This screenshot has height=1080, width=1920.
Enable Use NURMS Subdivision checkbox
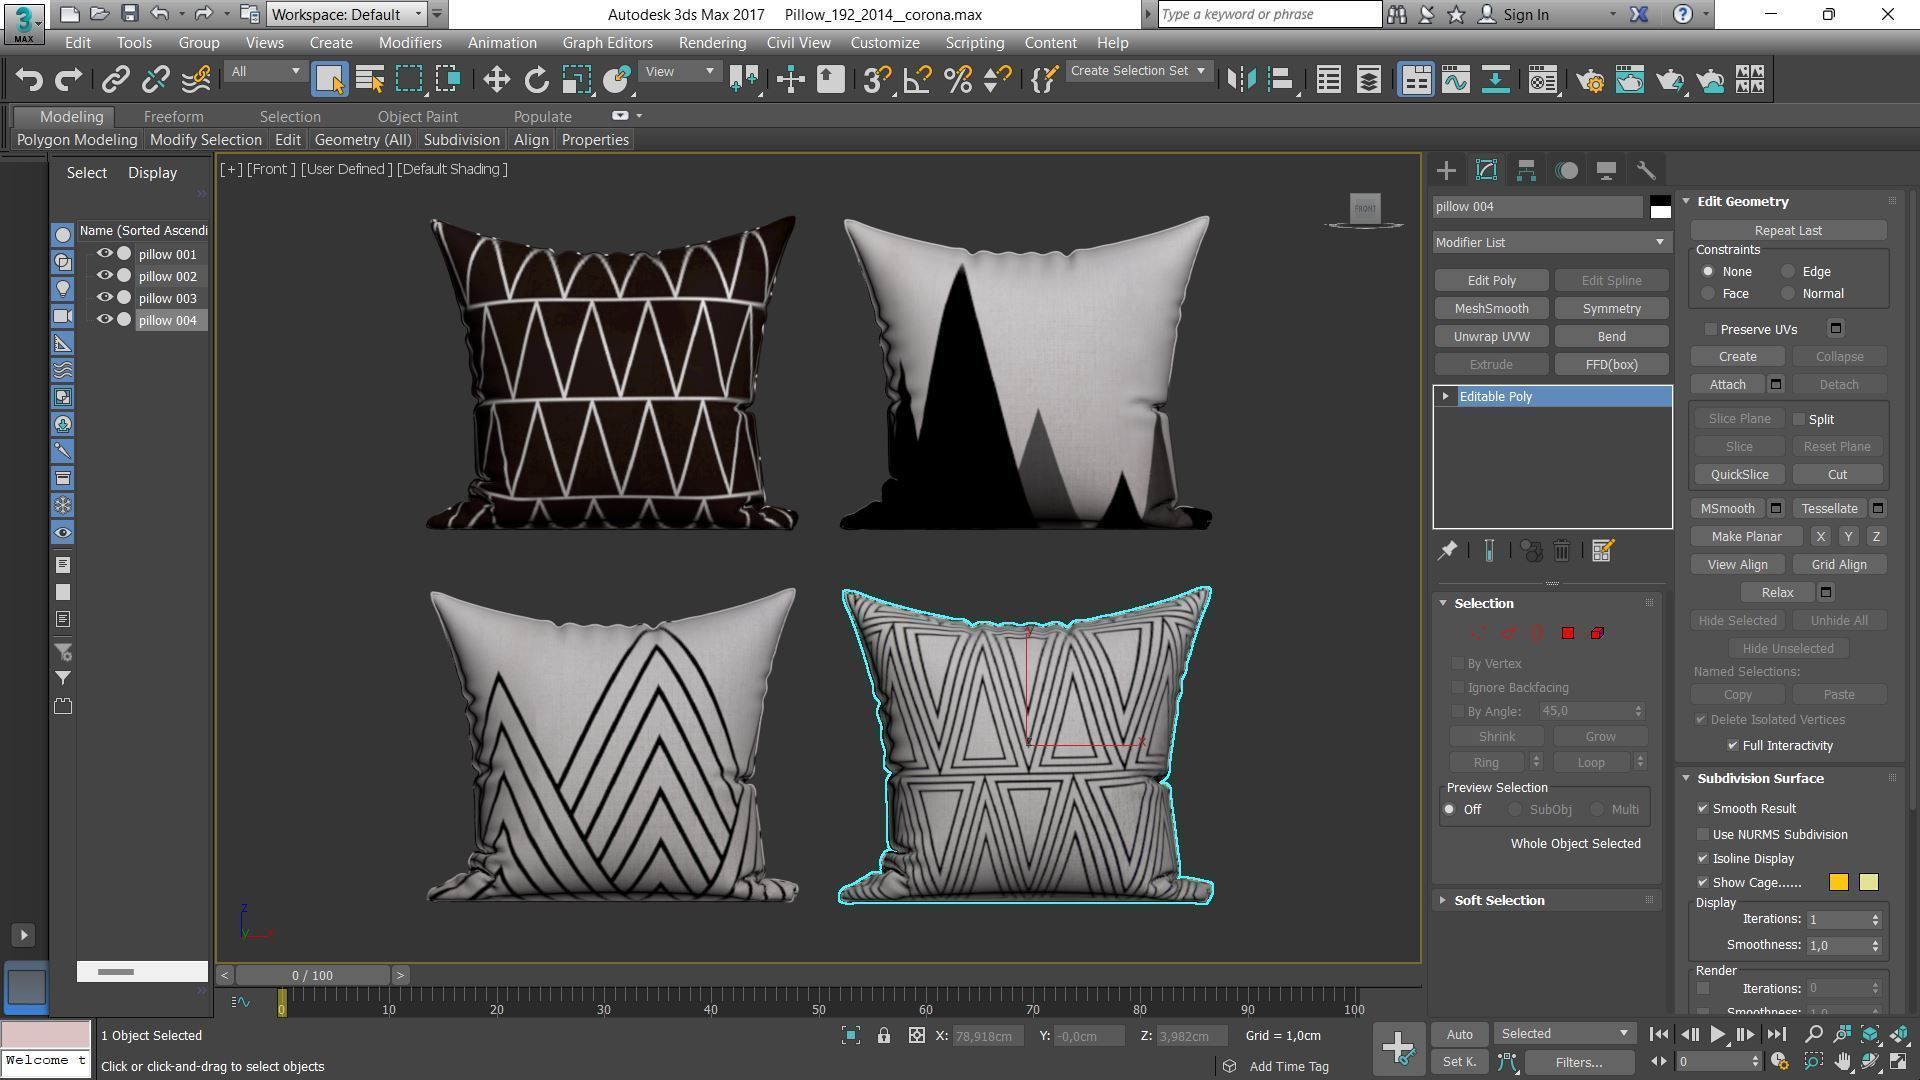pyautogui.click(x=1703, y=834)
